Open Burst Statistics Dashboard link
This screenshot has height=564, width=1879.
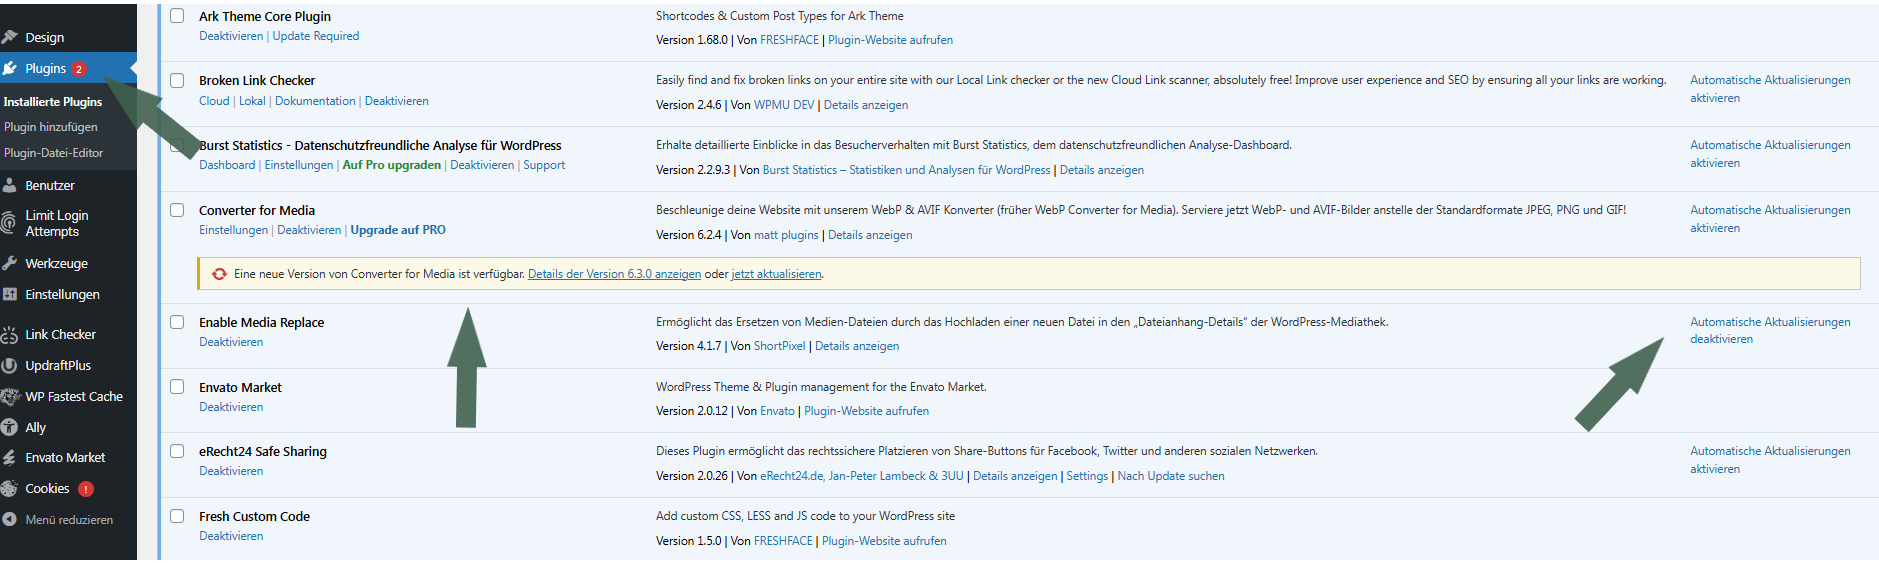227,165
